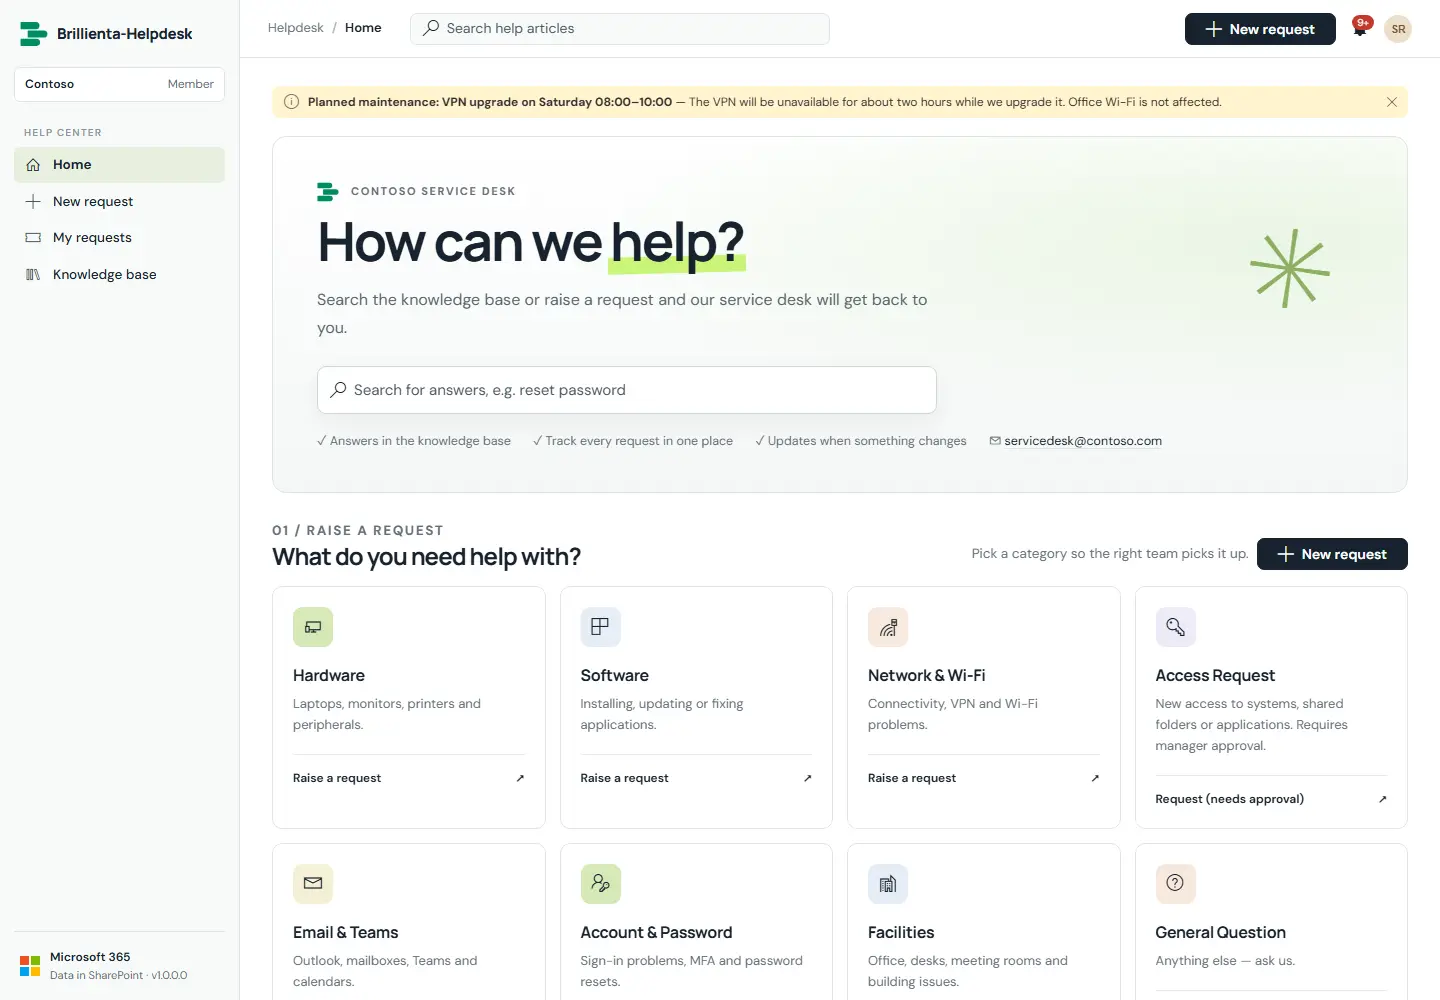Select the Account & Password card title
The width and height of the screenshot is (1440, 1000).
(656, 932)
